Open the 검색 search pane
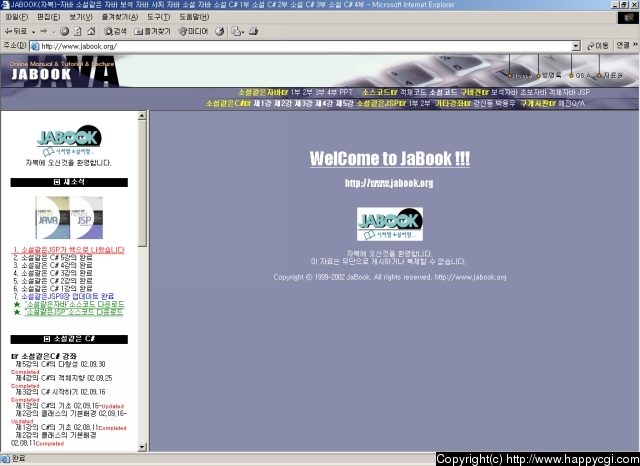Screen dimensions: 640x466 (x=115, y=31)
